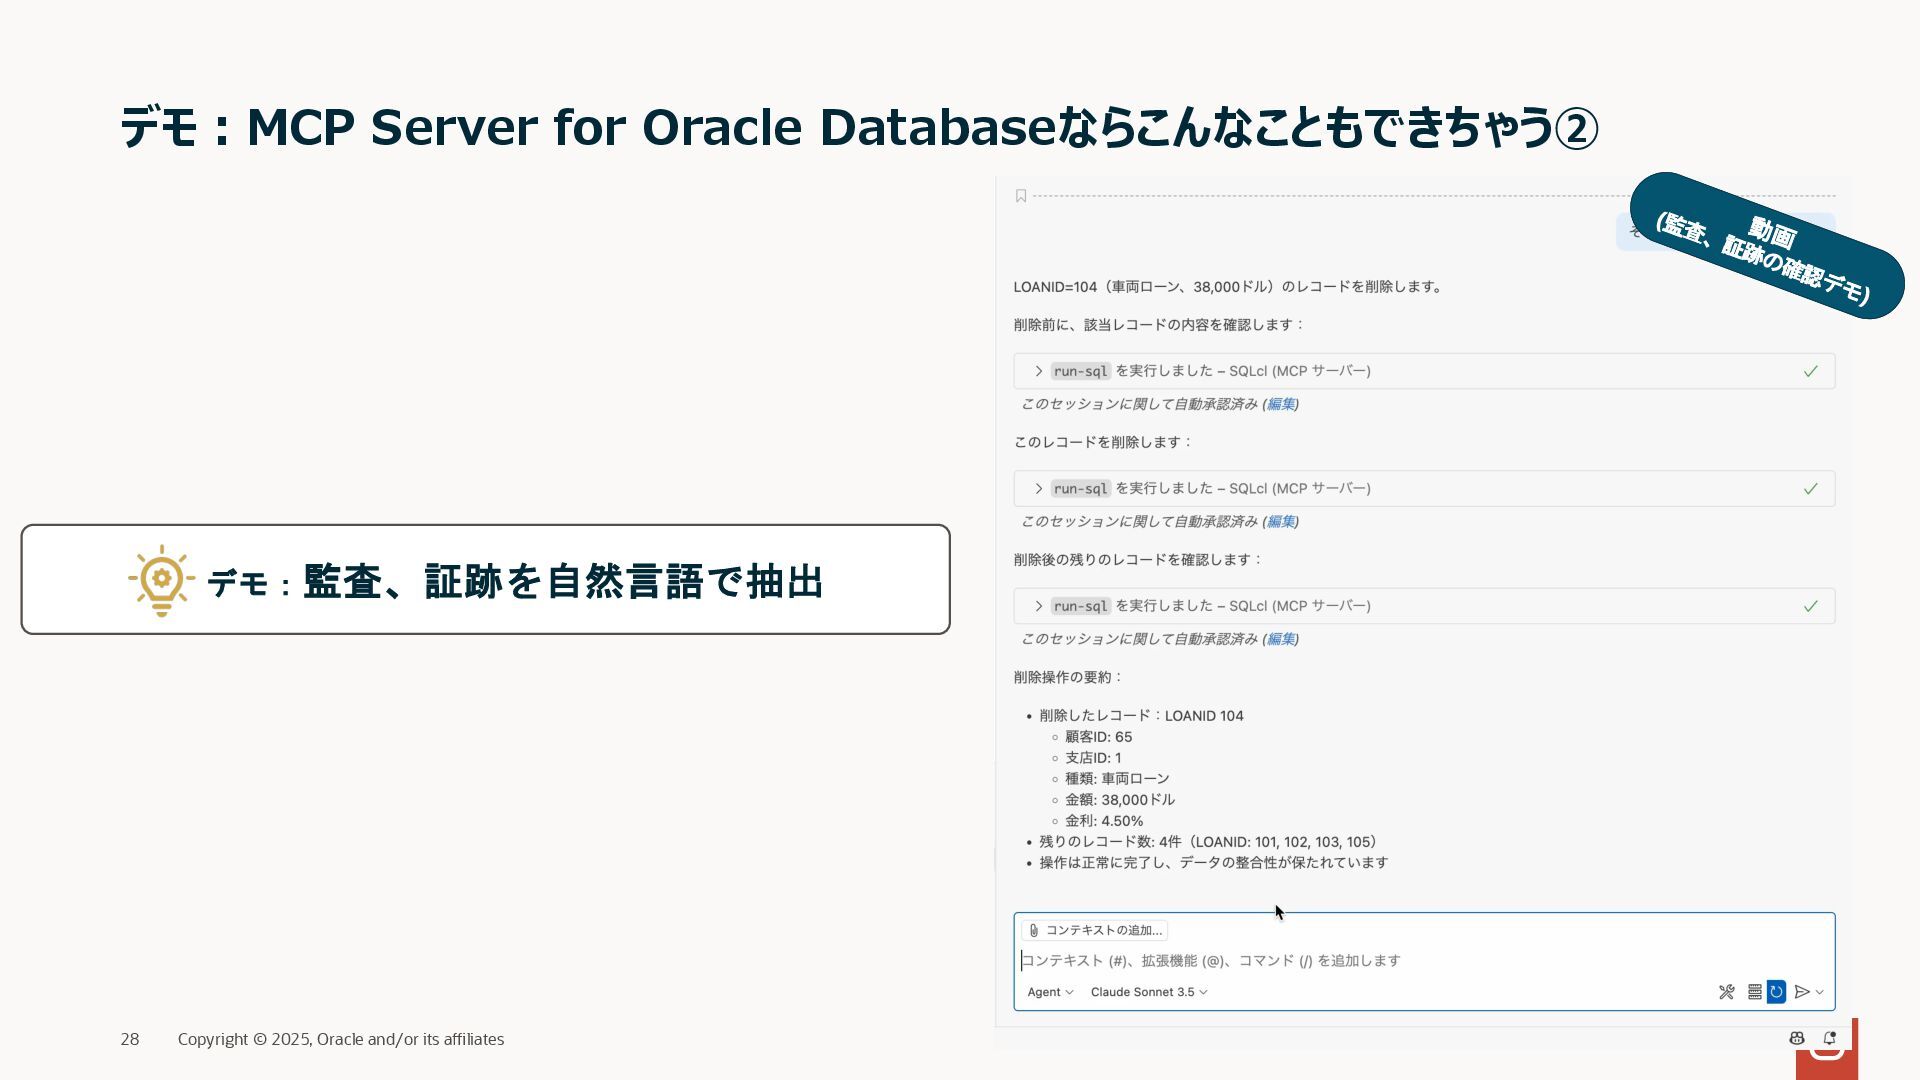Click 編集 link below first run-sql
Image resolution: width=1920 pixels, height=1080 pixels.
click(1280, 404)
